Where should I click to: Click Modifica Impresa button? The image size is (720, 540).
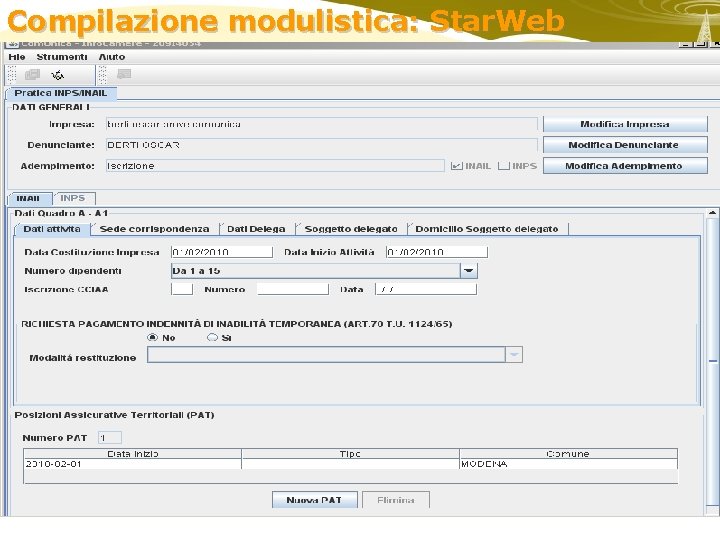click(x=625, y=124)
